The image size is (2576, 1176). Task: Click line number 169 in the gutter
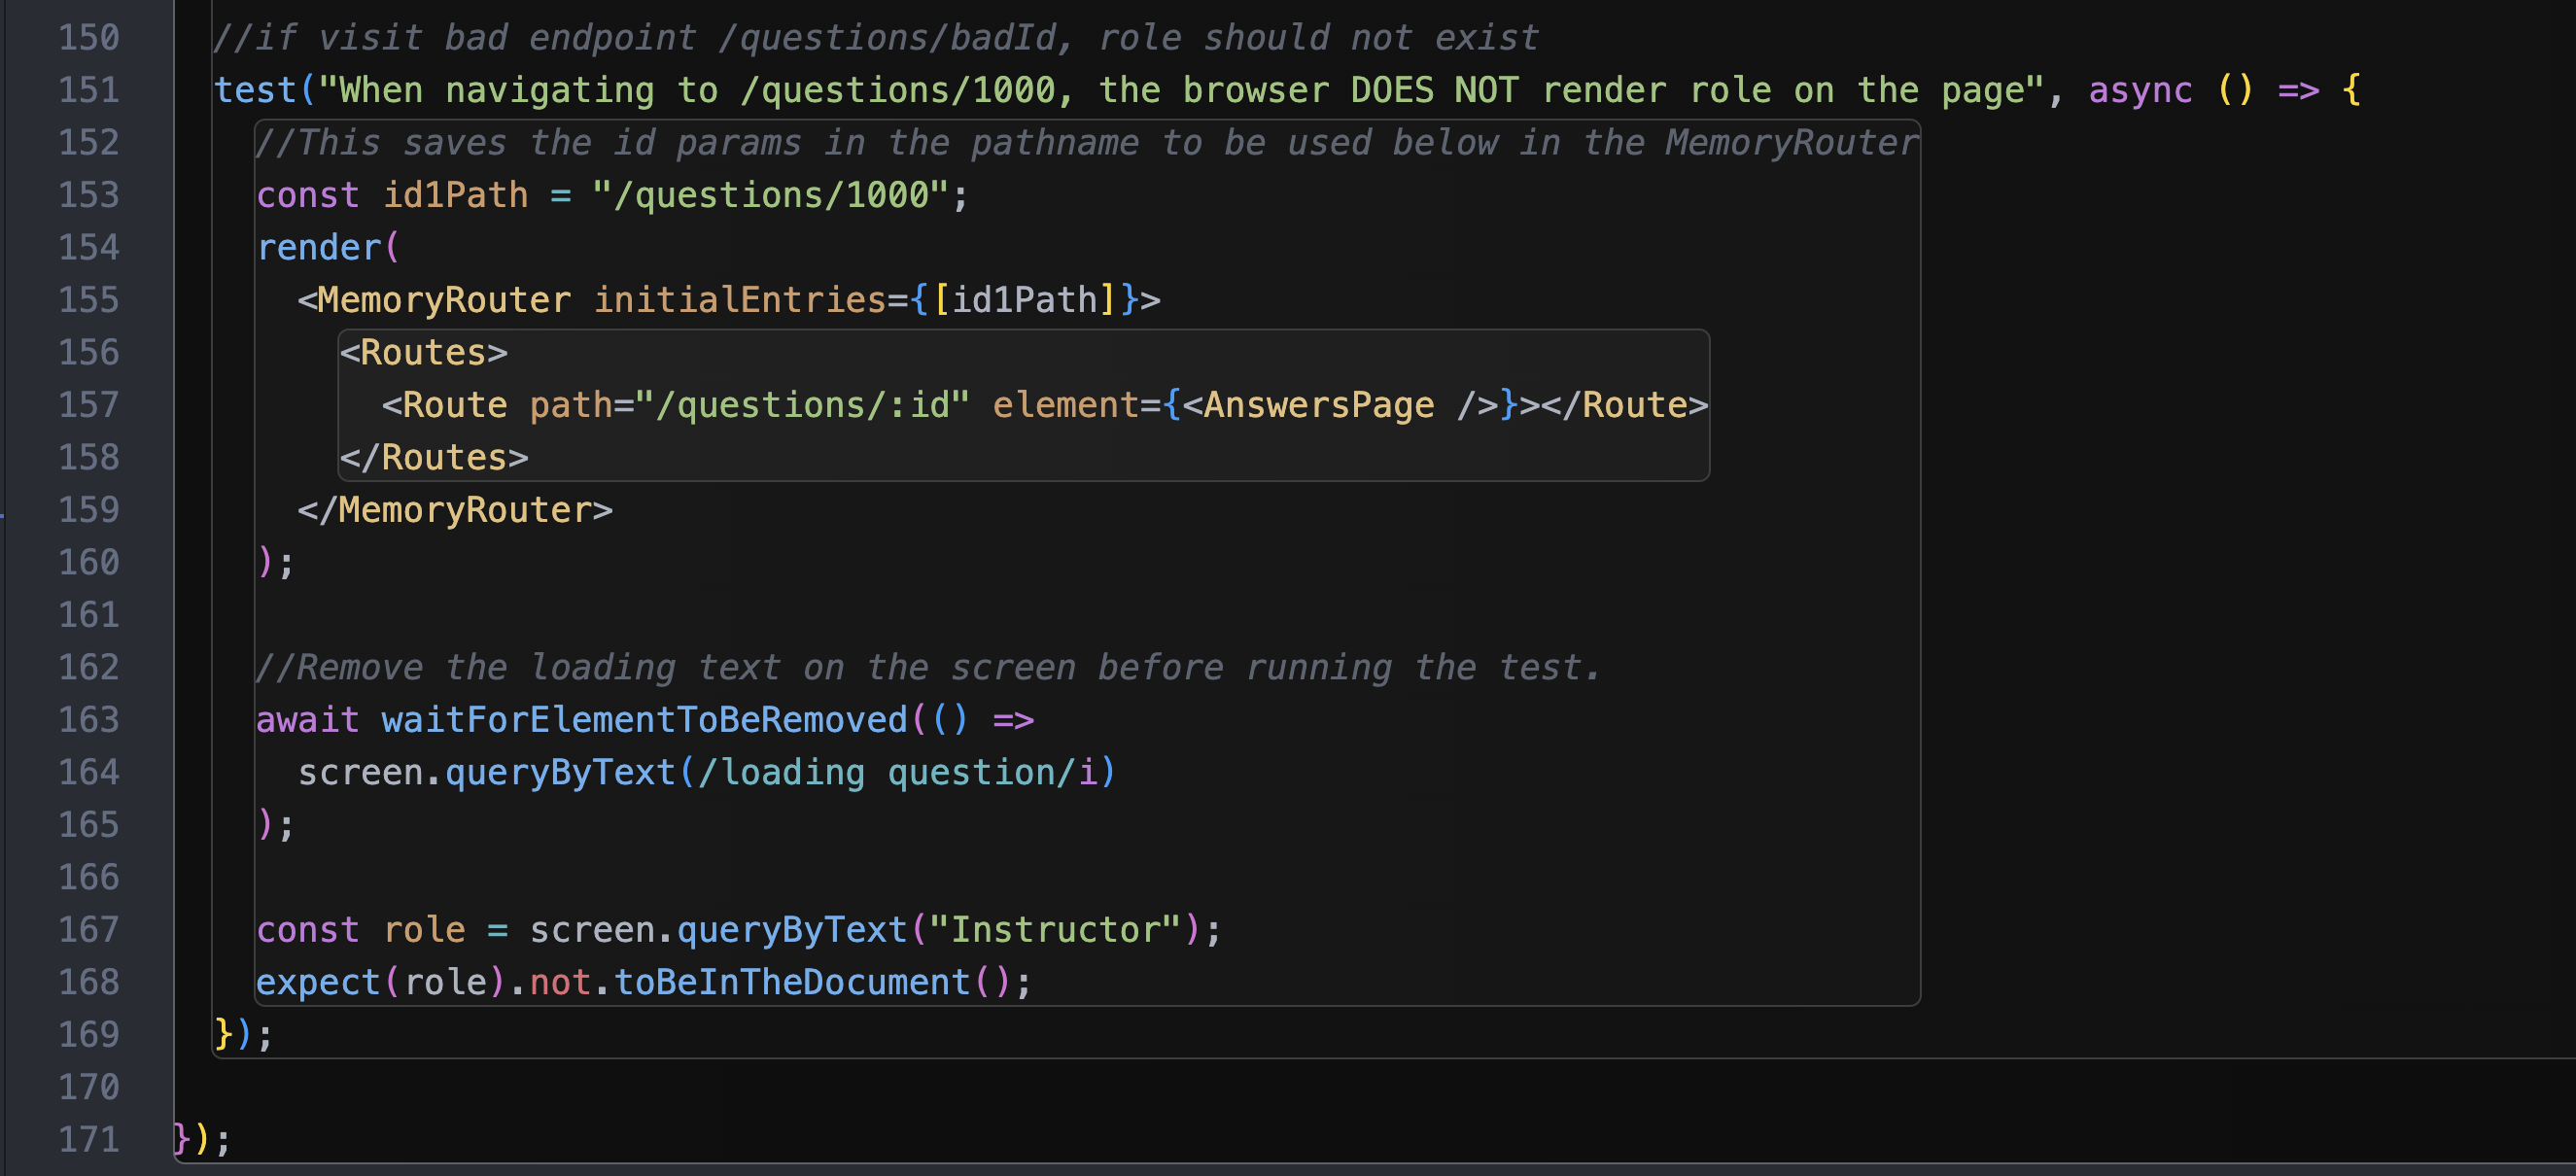click(89, 1034)
